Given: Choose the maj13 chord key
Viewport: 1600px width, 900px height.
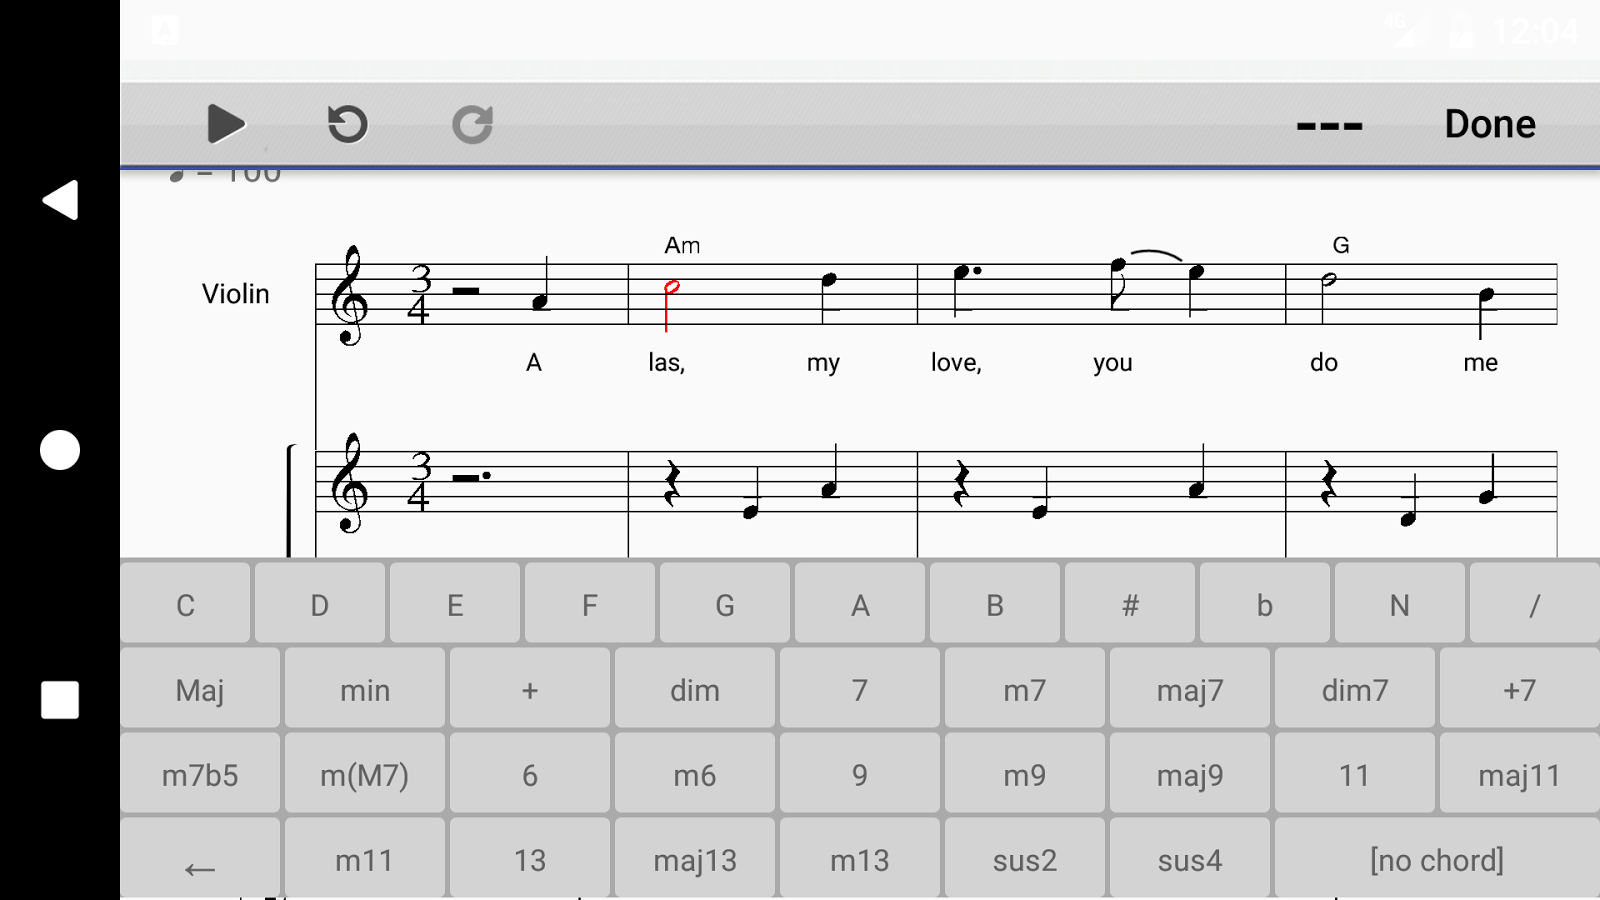Looking at the screenshot, I should (695, 858).
